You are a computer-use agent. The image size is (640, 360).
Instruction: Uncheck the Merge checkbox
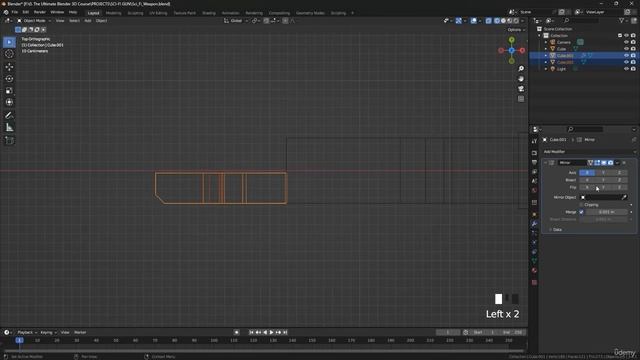click(x=581, y=212)
